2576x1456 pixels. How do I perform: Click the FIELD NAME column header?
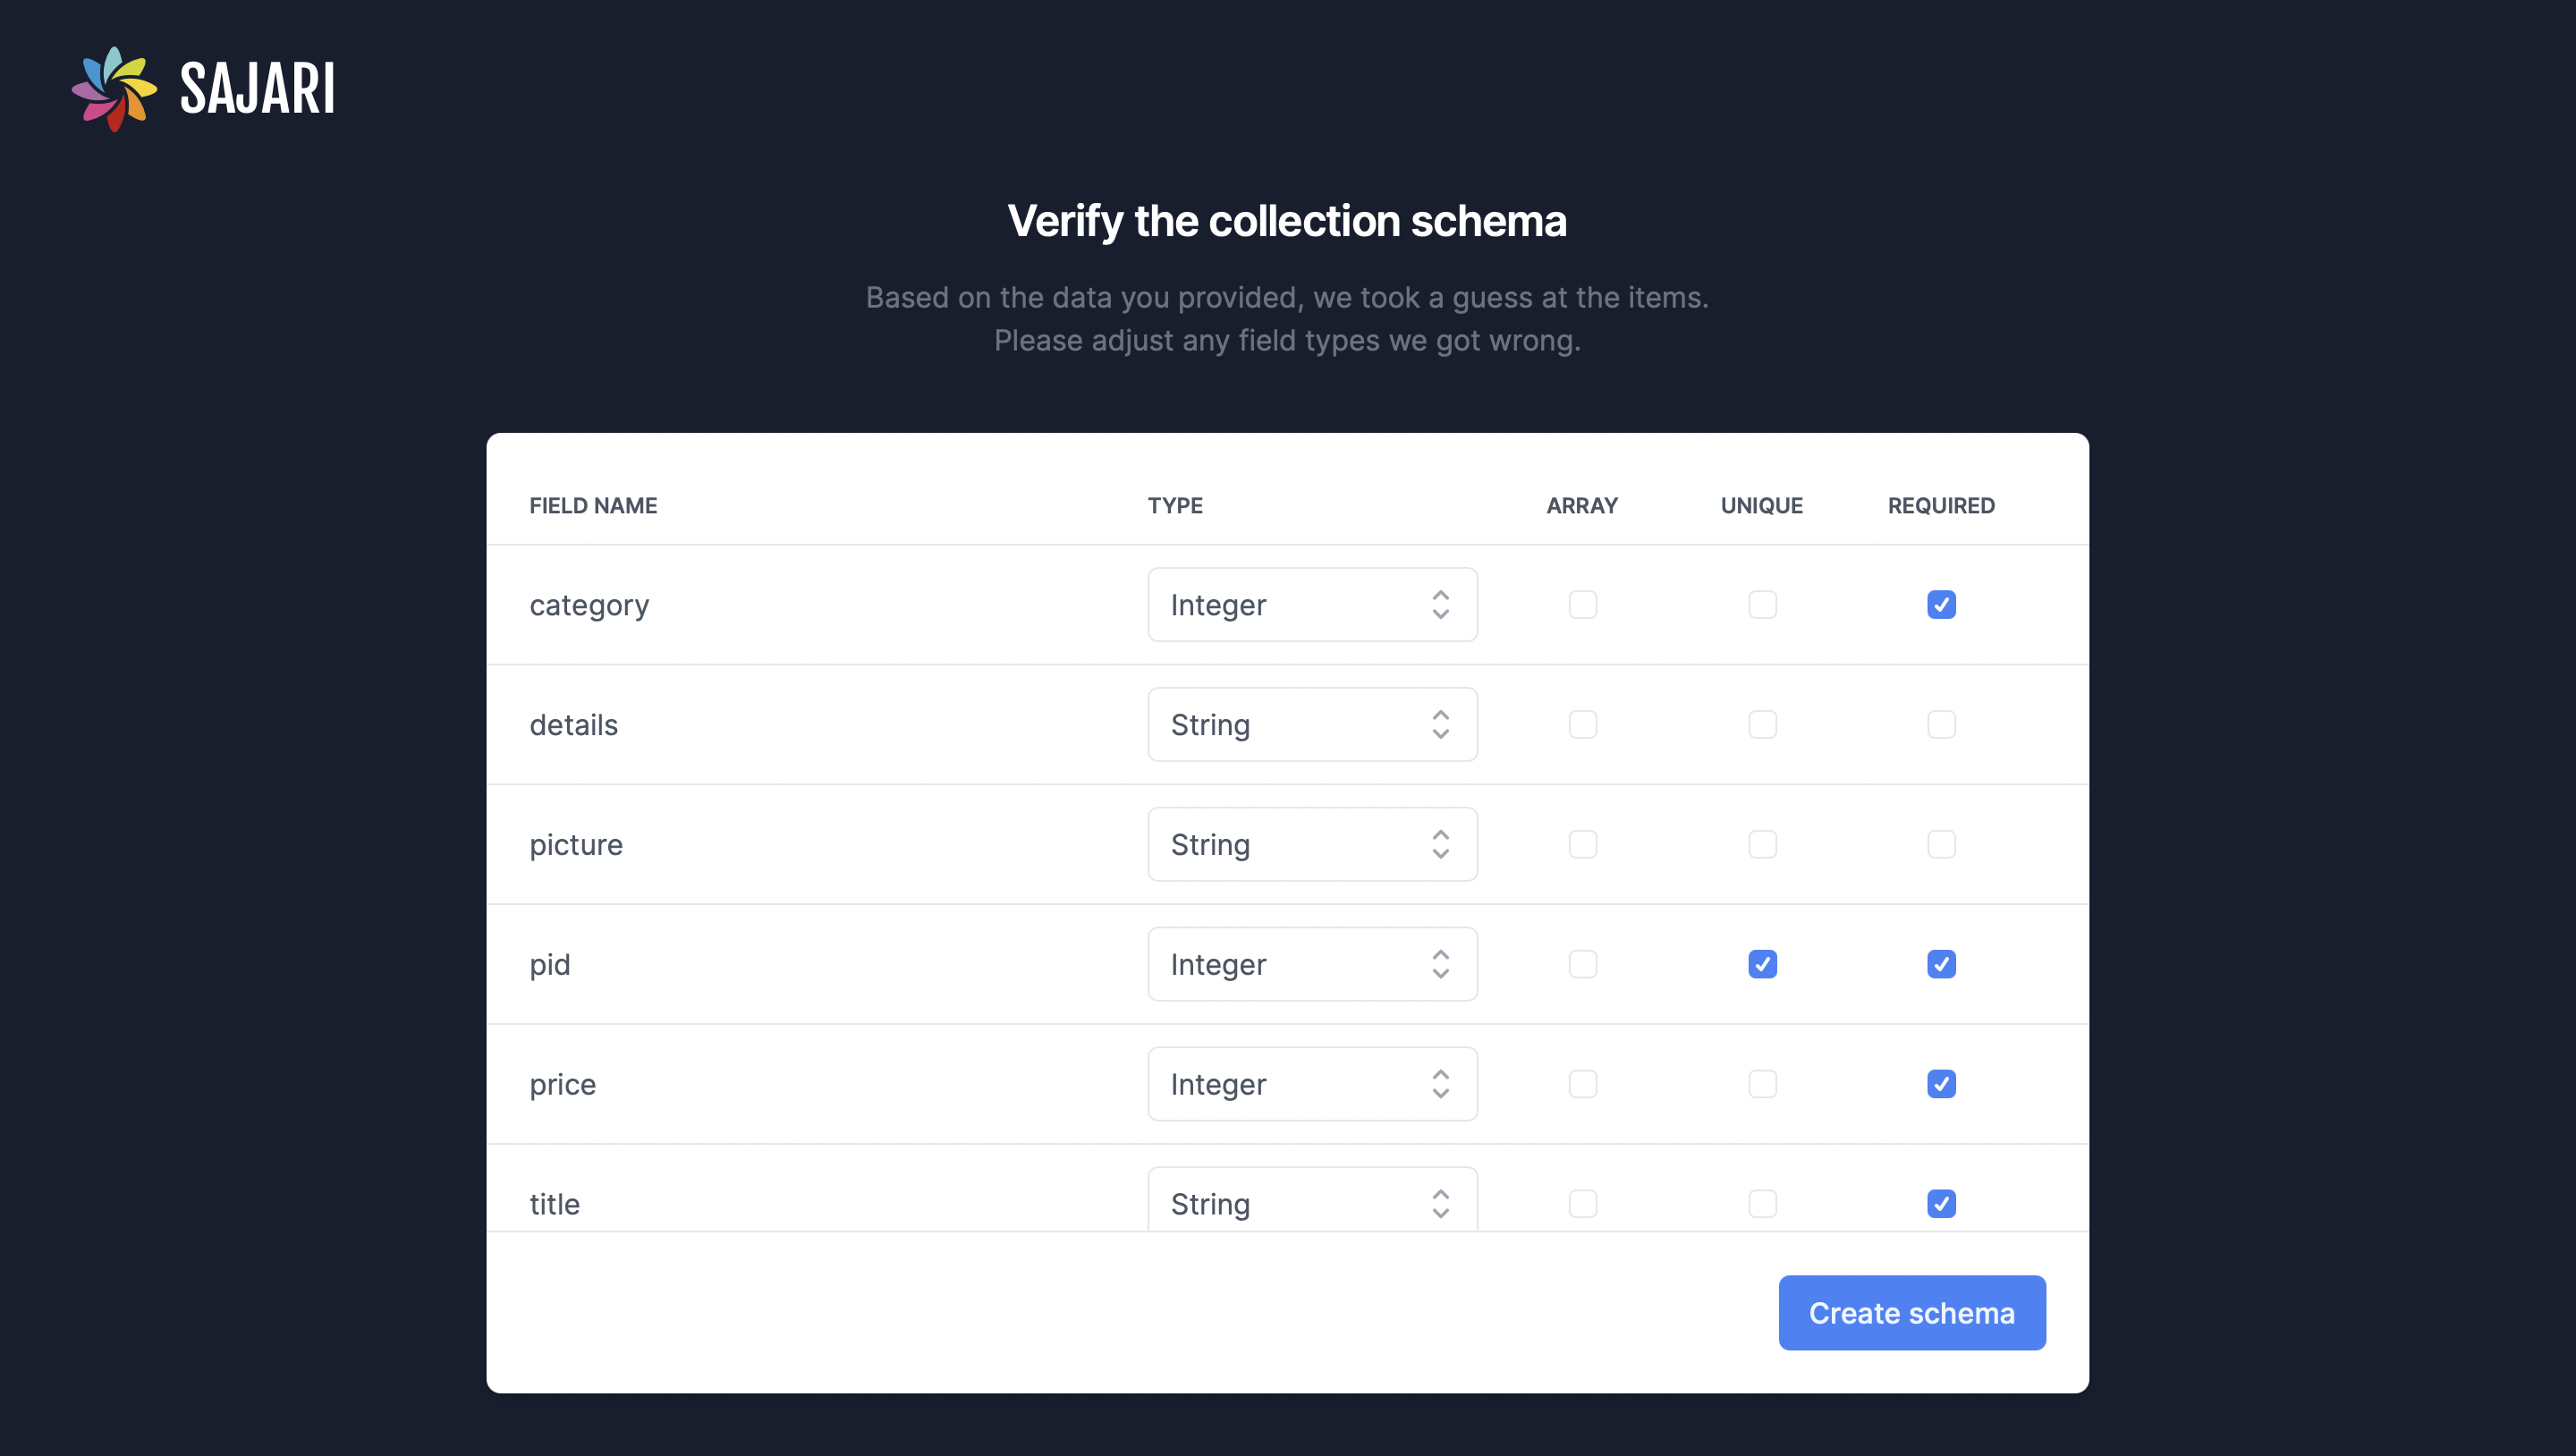[593, 506]
